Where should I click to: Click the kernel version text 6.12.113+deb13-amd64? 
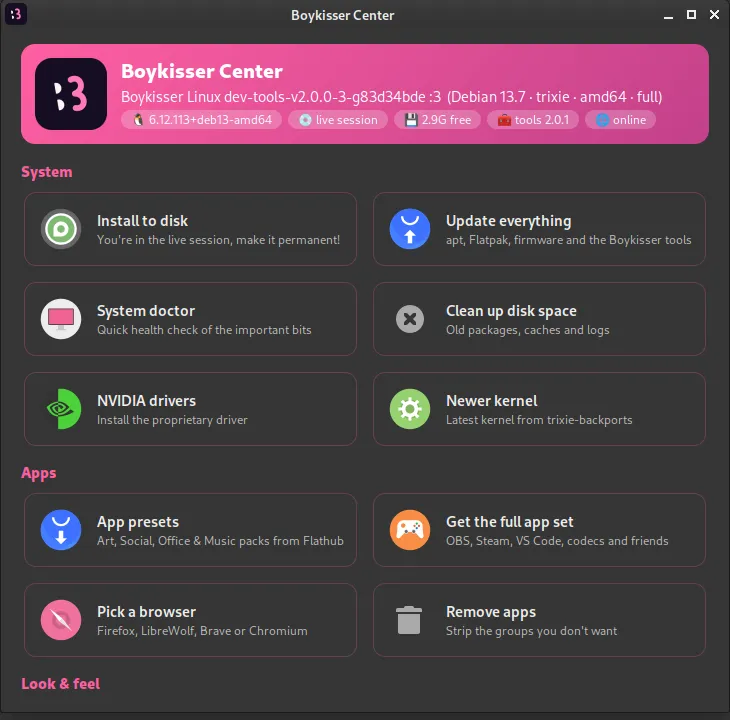(210, 120)
